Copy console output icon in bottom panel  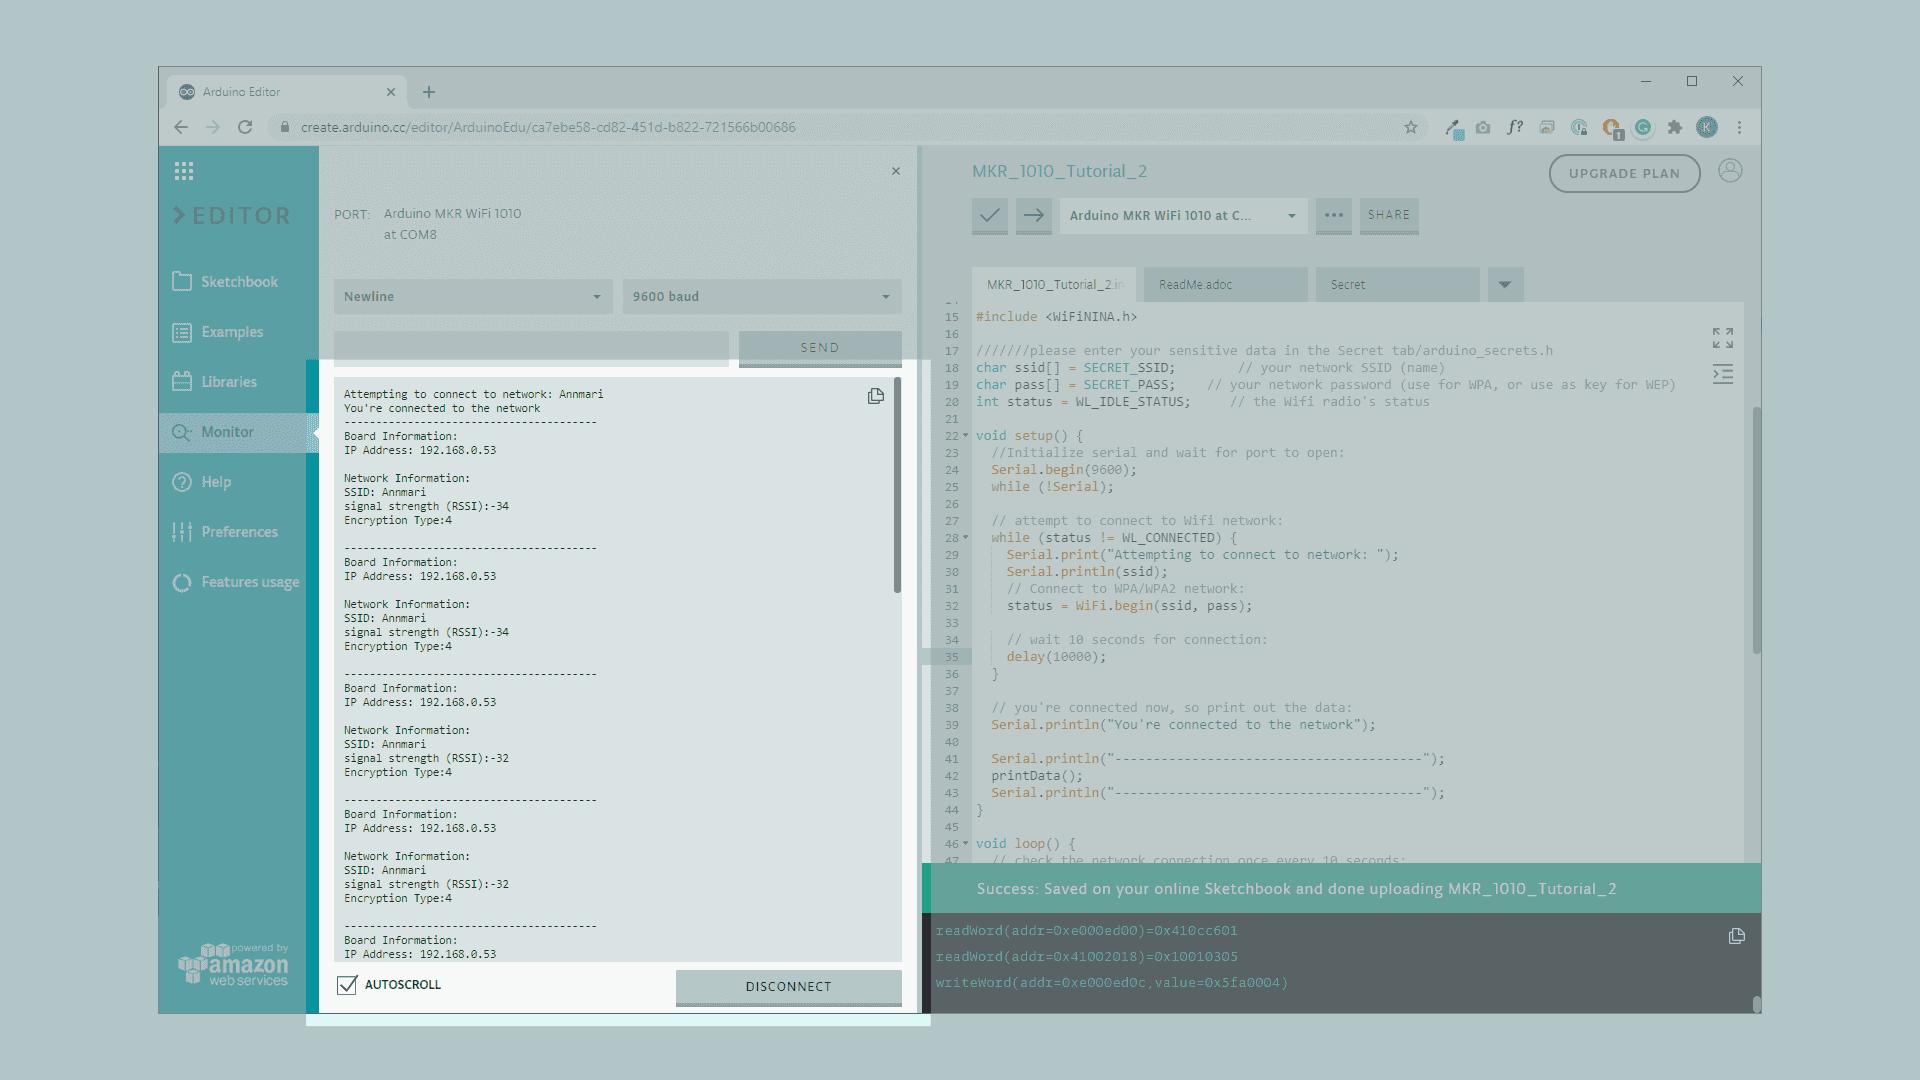click(1737, 936)
